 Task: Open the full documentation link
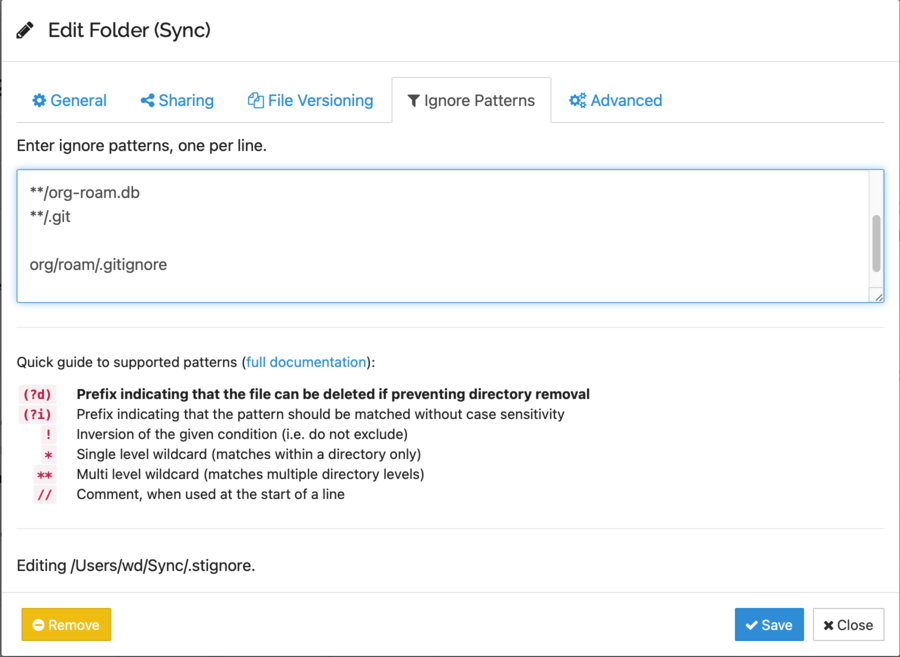[x=305, y=362]
